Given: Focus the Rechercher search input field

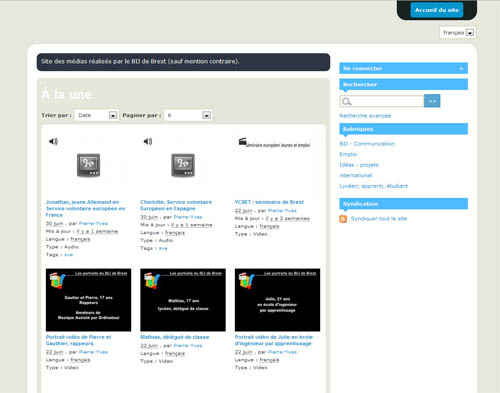Looking at the screenshot, I should coord(382,101).
